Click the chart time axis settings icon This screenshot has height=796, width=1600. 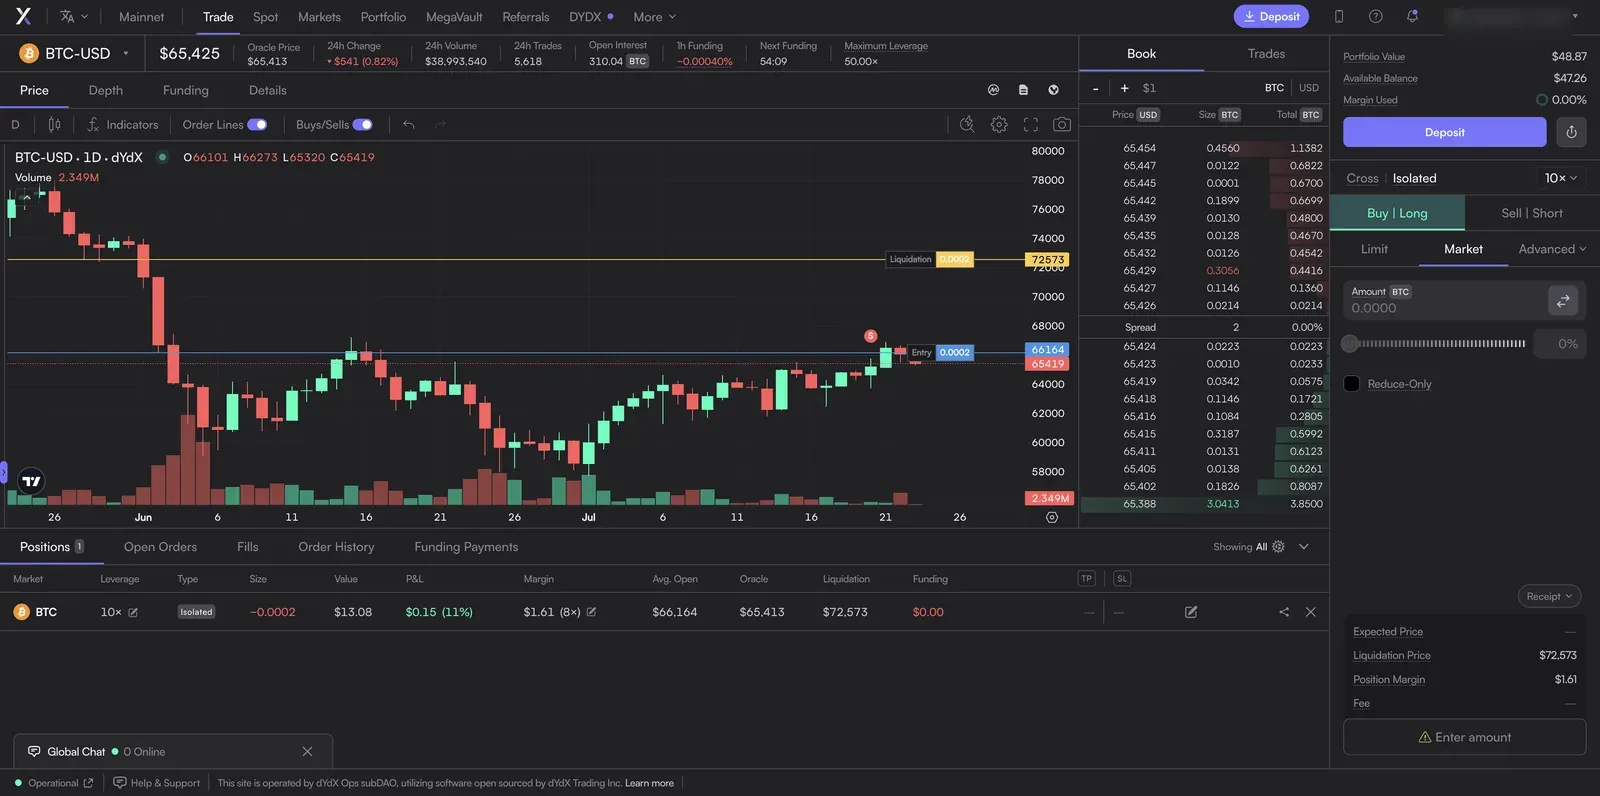[1052, 517]
